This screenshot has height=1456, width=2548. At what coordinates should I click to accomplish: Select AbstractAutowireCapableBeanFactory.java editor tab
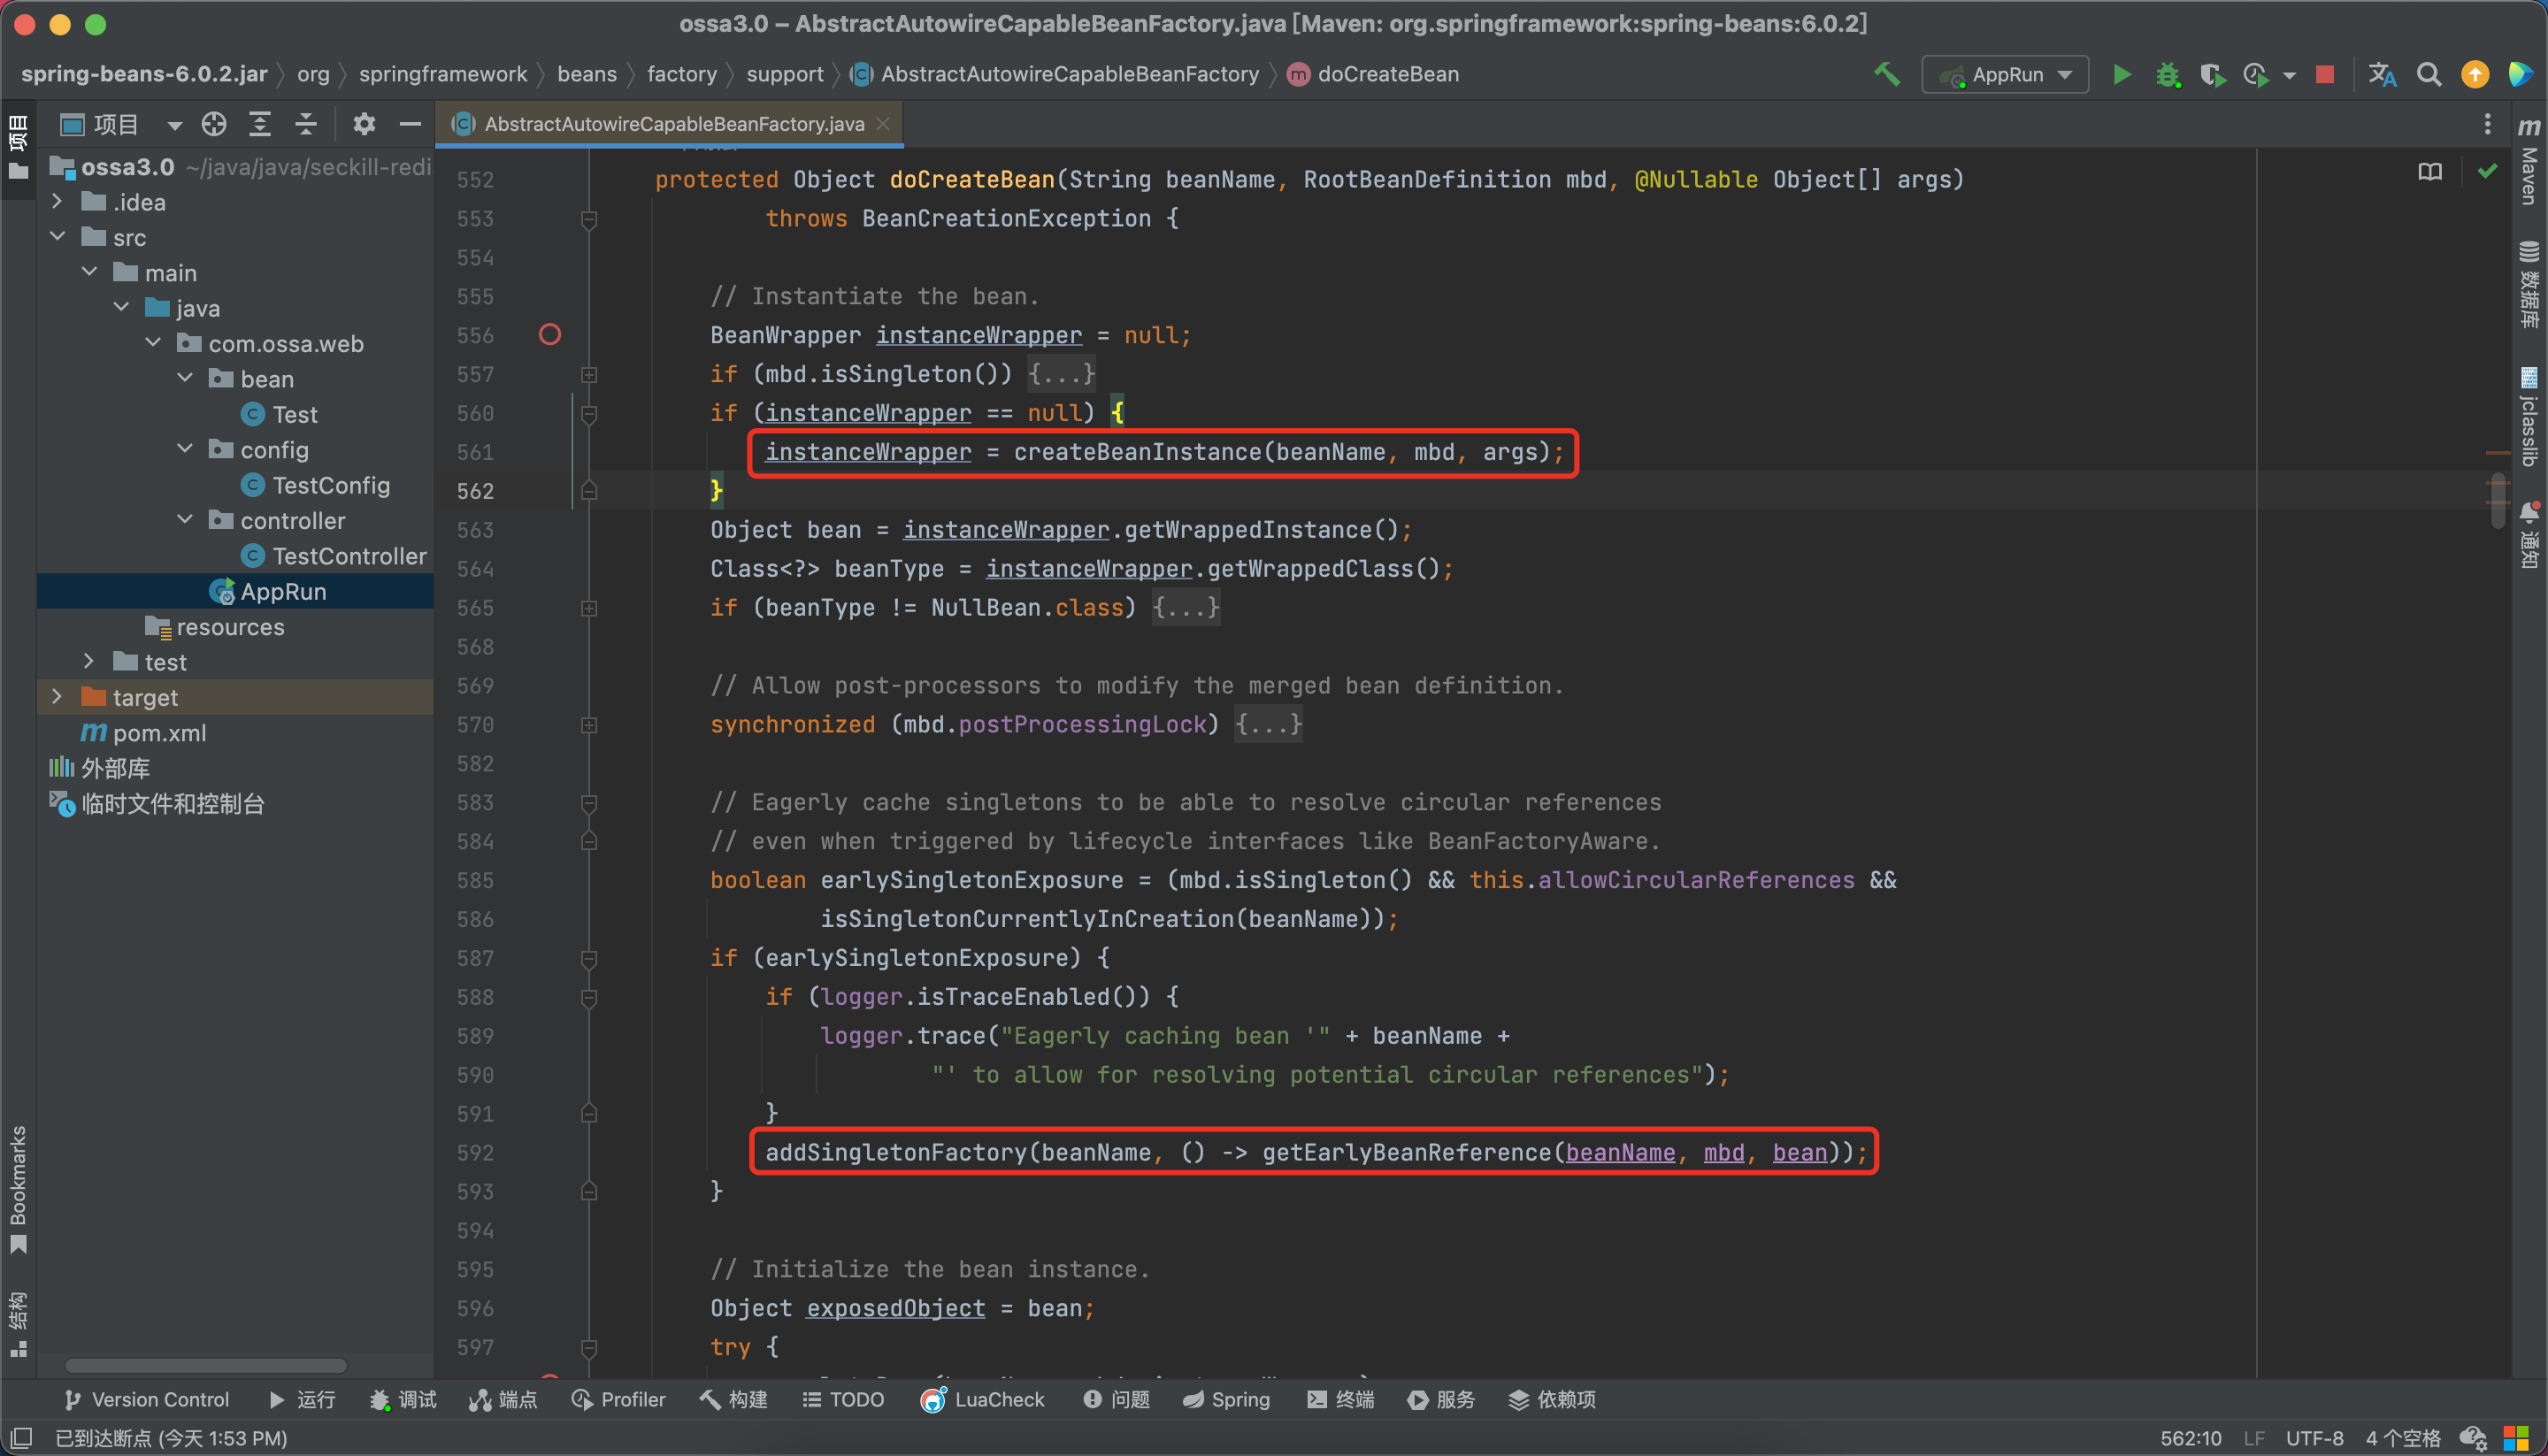pyautogui.click(x=673, y=124)
